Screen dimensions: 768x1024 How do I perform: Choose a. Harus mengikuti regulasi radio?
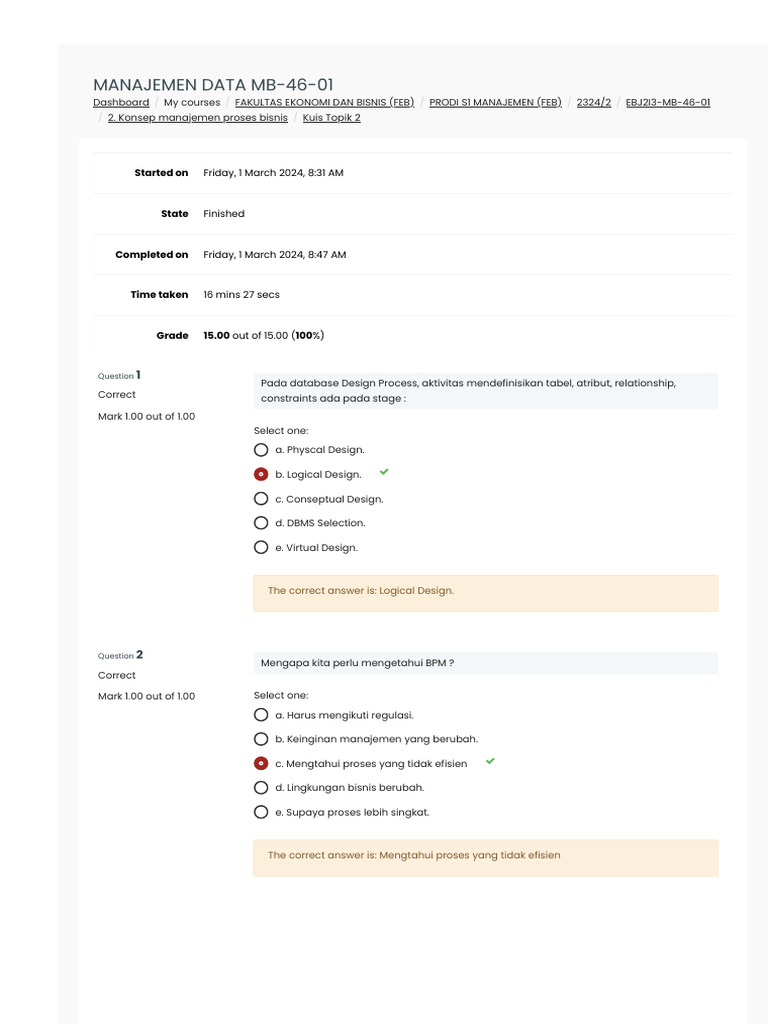pyautogui.click(x=261, y=715)
